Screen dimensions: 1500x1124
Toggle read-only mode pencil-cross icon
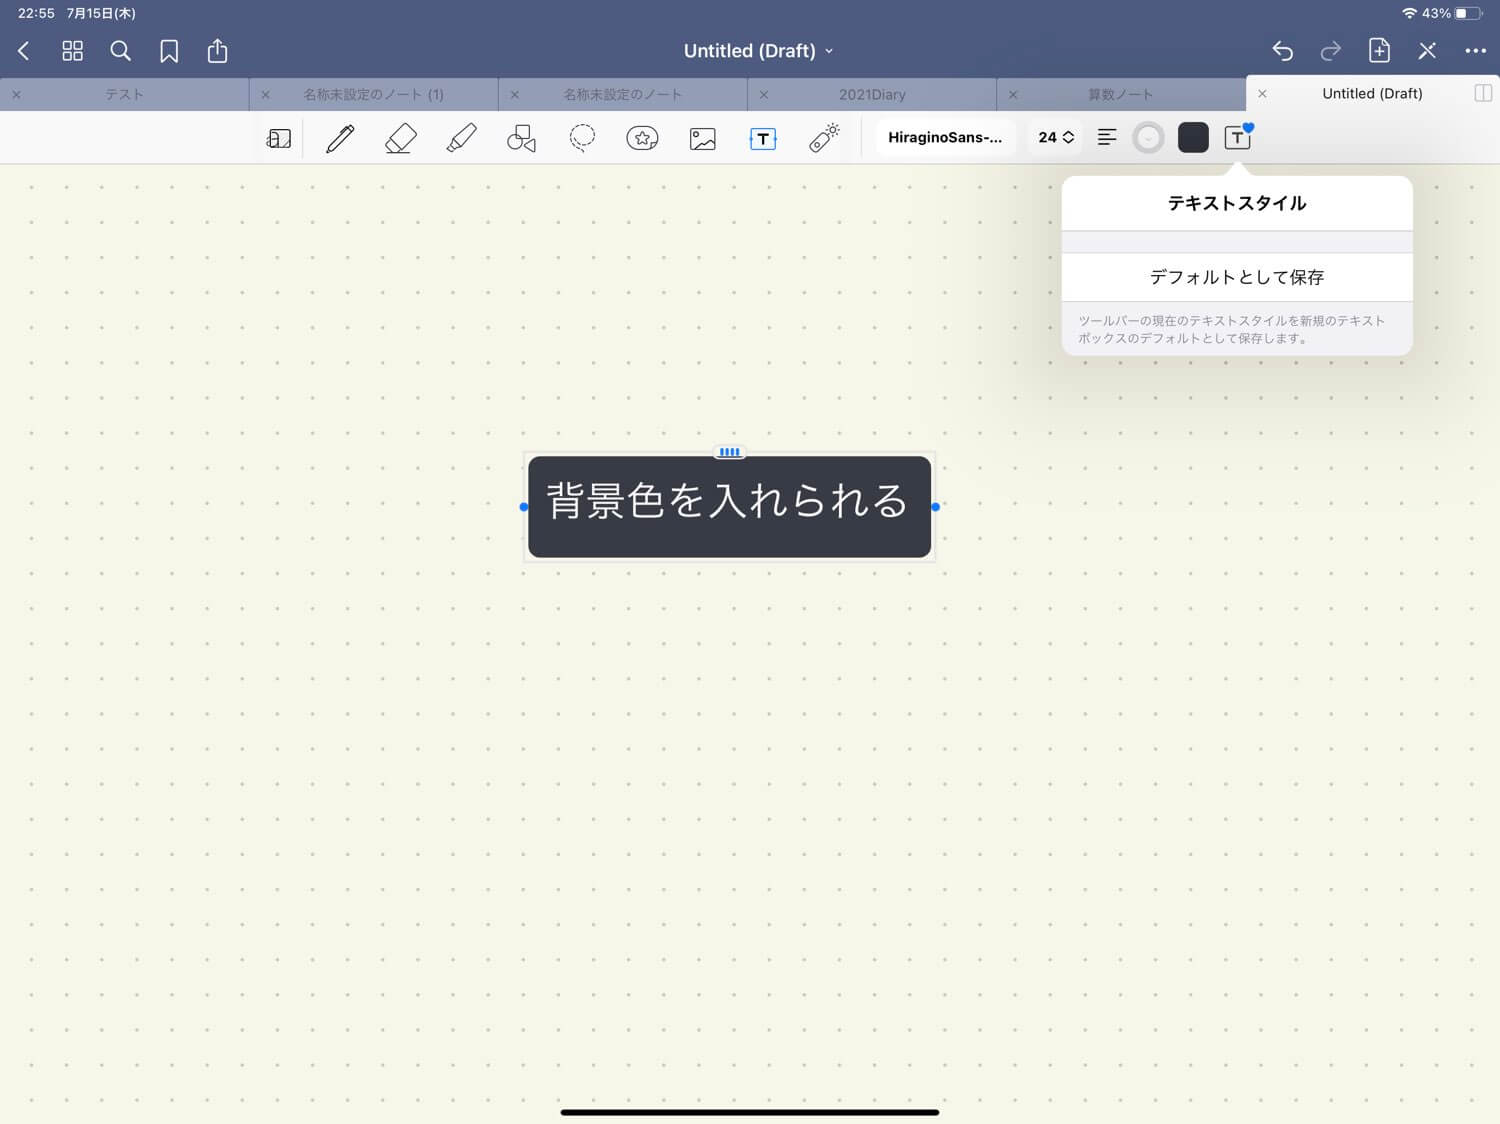point(1427,51)
